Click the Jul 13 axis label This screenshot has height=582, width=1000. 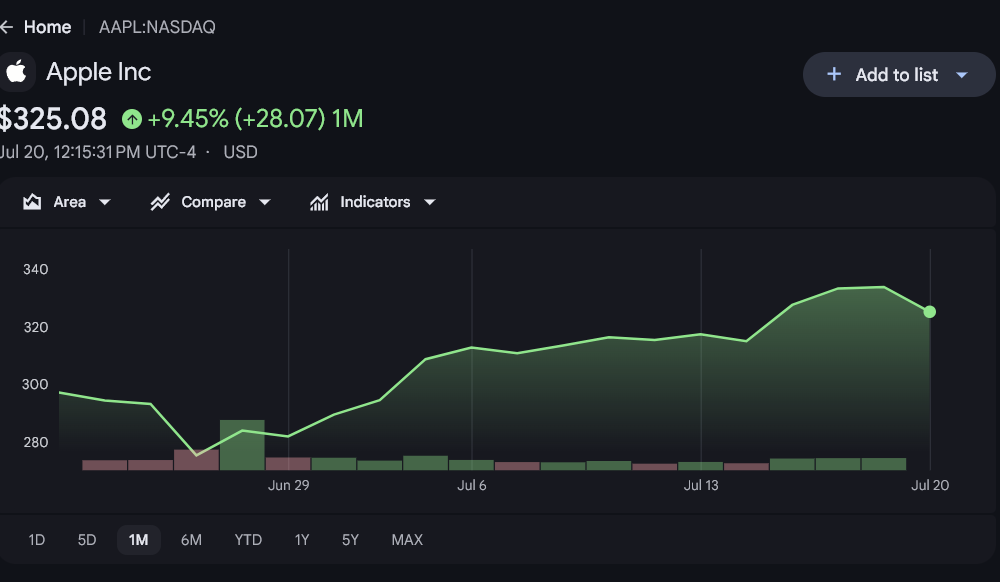pos(701,485)
